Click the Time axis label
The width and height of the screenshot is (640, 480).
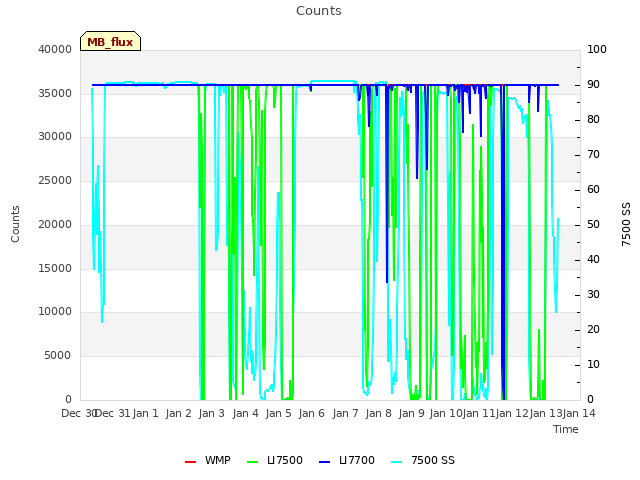click(x=566, y=429)
